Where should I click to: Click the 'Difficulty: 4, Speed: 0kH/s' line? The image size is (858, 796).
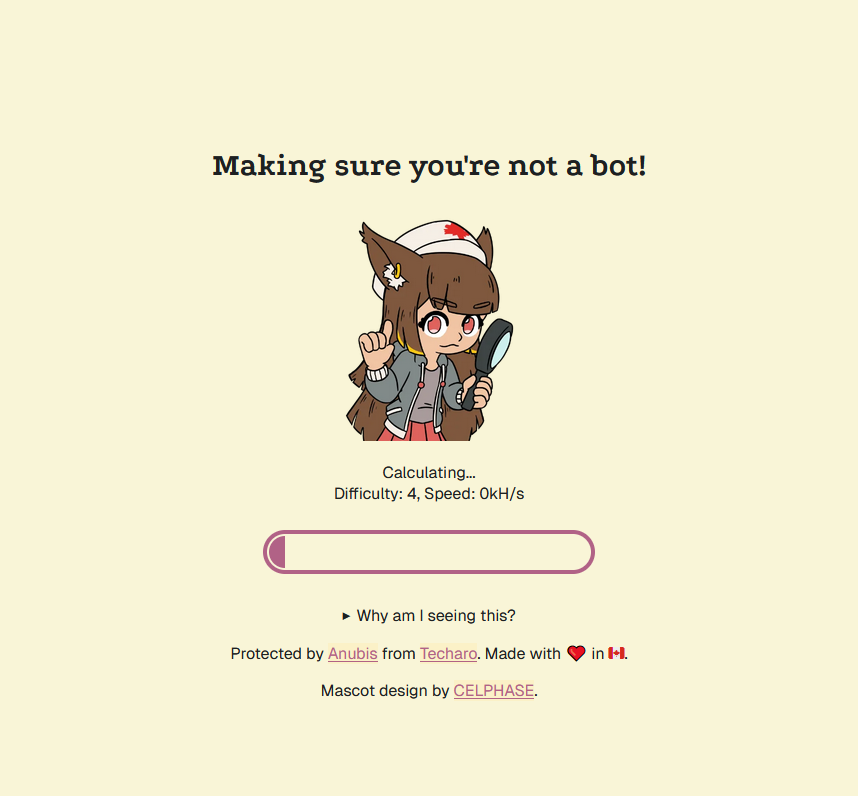tap(429, 493)
